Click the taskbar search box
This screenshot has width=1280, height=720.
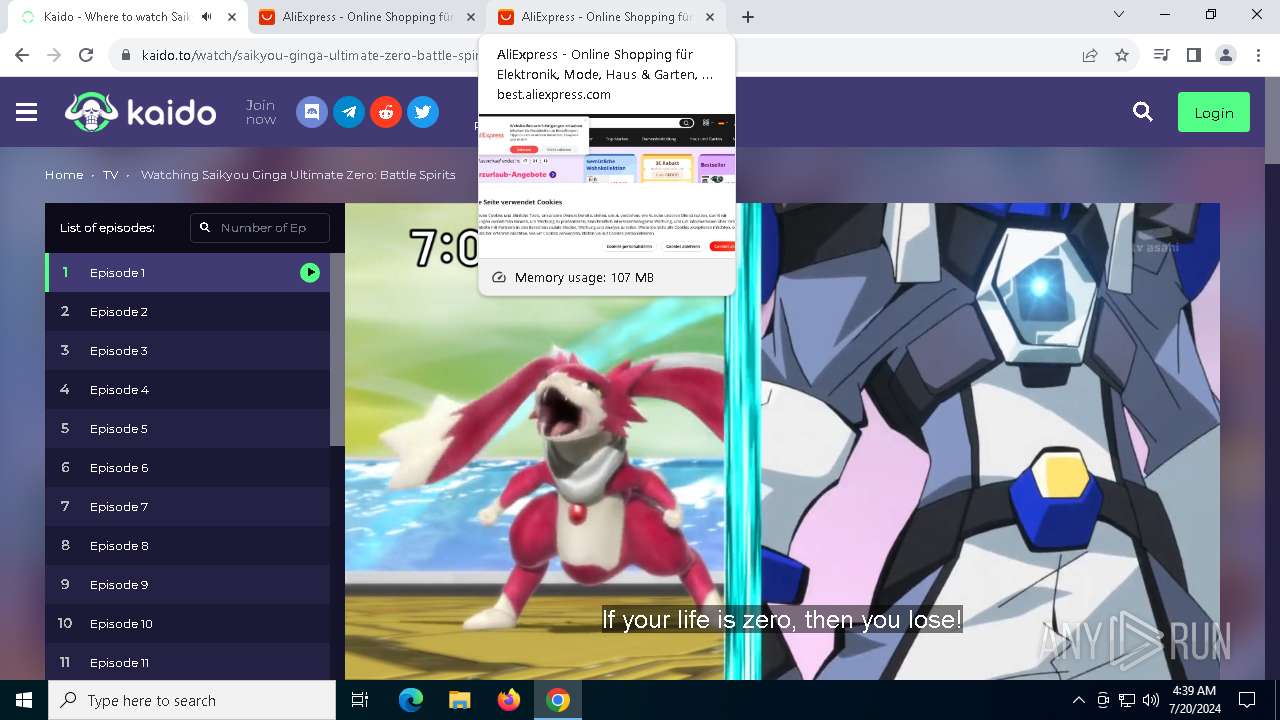tap(192, 700)
